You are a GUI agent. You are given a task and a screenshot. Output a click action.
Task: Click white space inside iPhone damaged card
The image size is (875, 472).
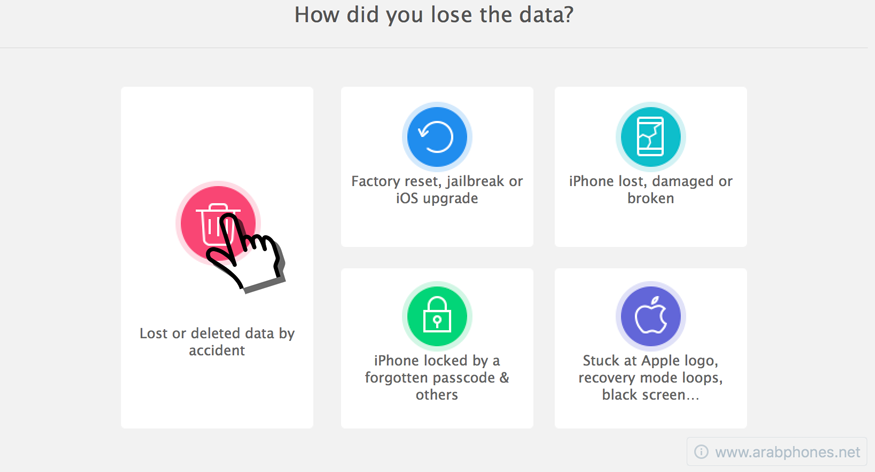651,227
